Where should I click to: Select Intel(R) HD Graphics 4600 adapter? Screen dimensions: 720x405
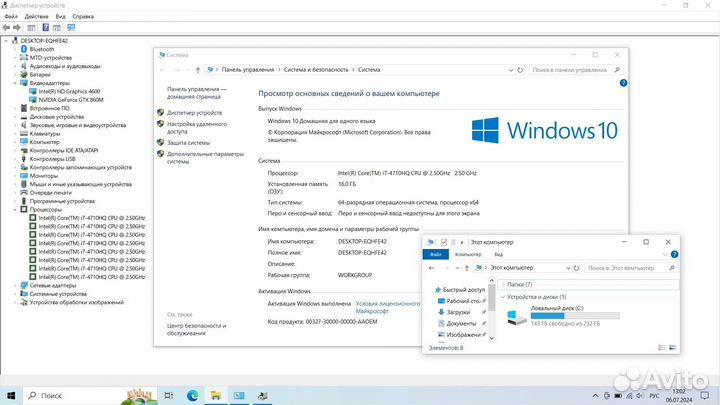pos(69,91)
